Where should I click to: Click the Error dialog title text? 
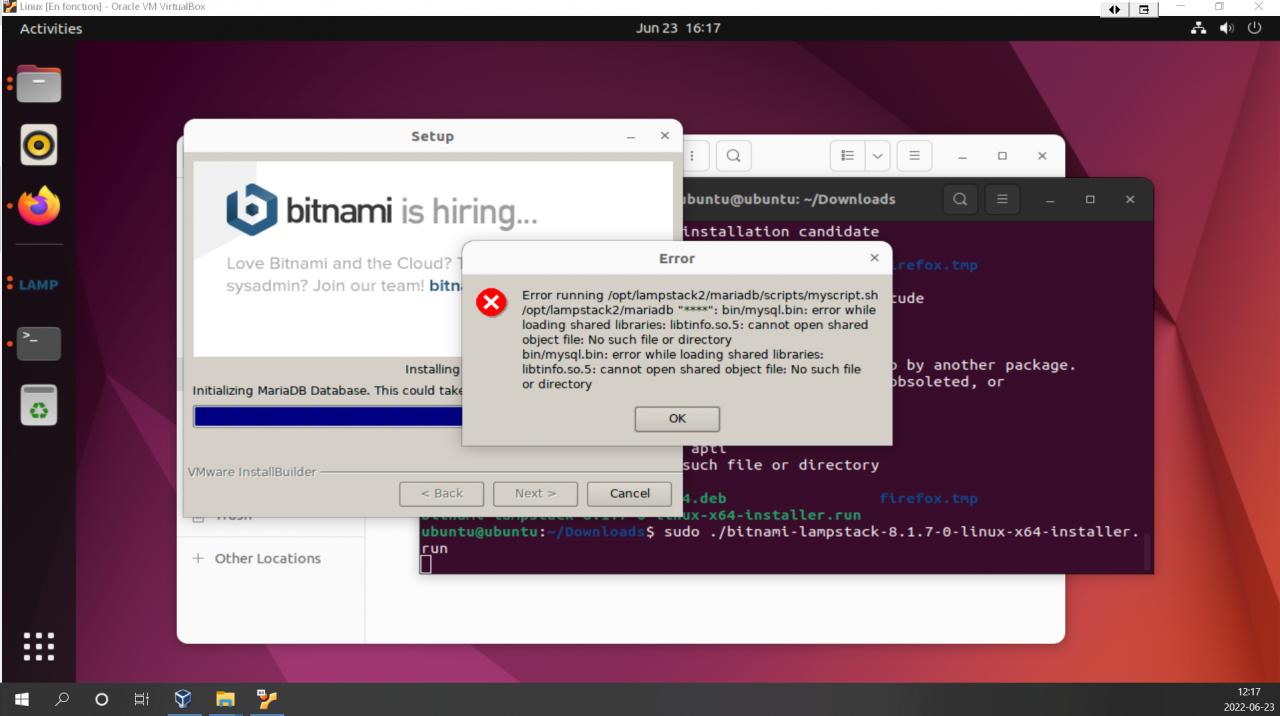click(x=677, y=258)
